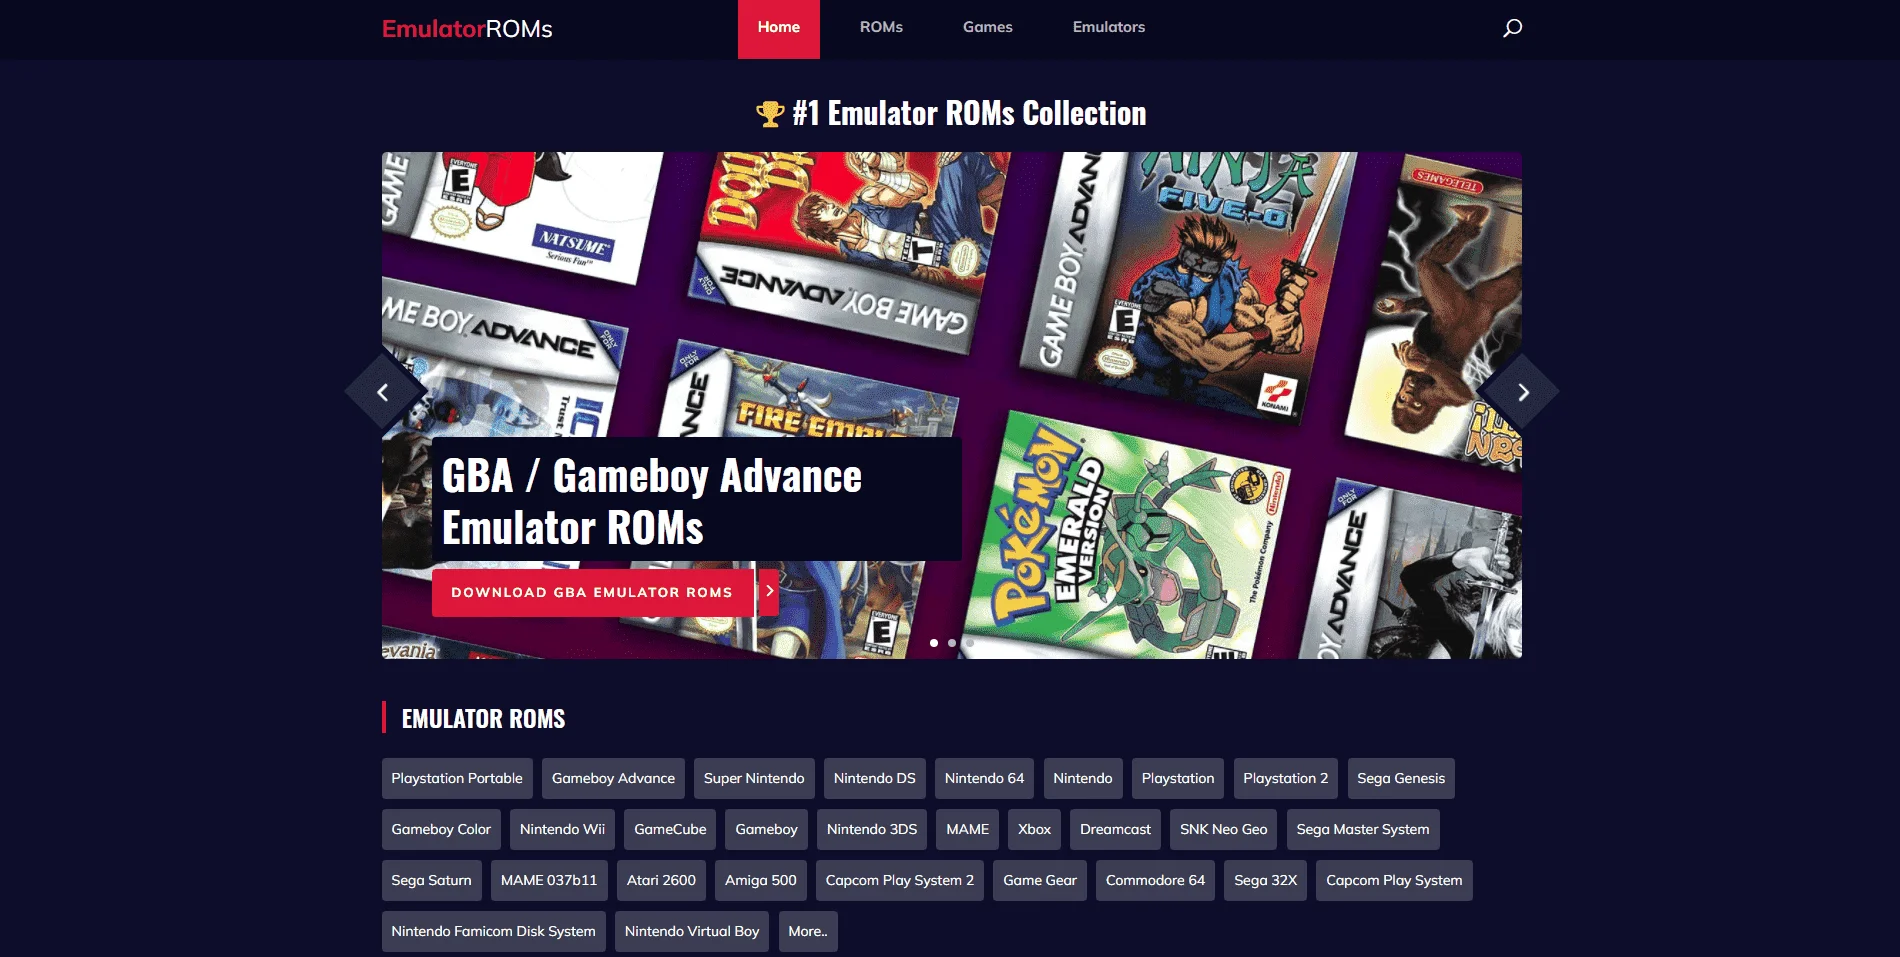The image size is (1900, 957).
Task: Open Commodore 64 ROMs
Action: pos(1155,880)
